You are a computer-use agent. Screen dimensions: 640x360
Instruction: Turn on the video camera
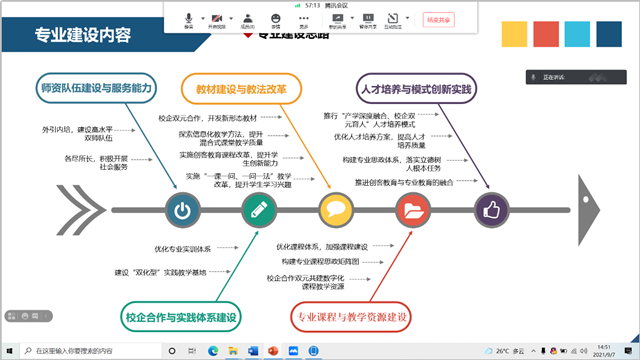217,20
